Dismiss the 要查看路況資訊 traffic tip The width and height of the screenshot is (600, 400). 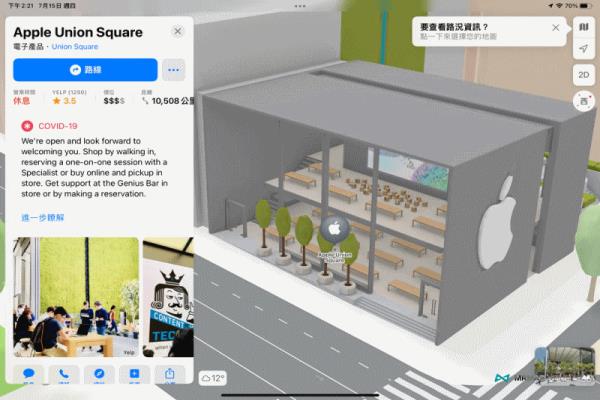click(x=556, y=28)
